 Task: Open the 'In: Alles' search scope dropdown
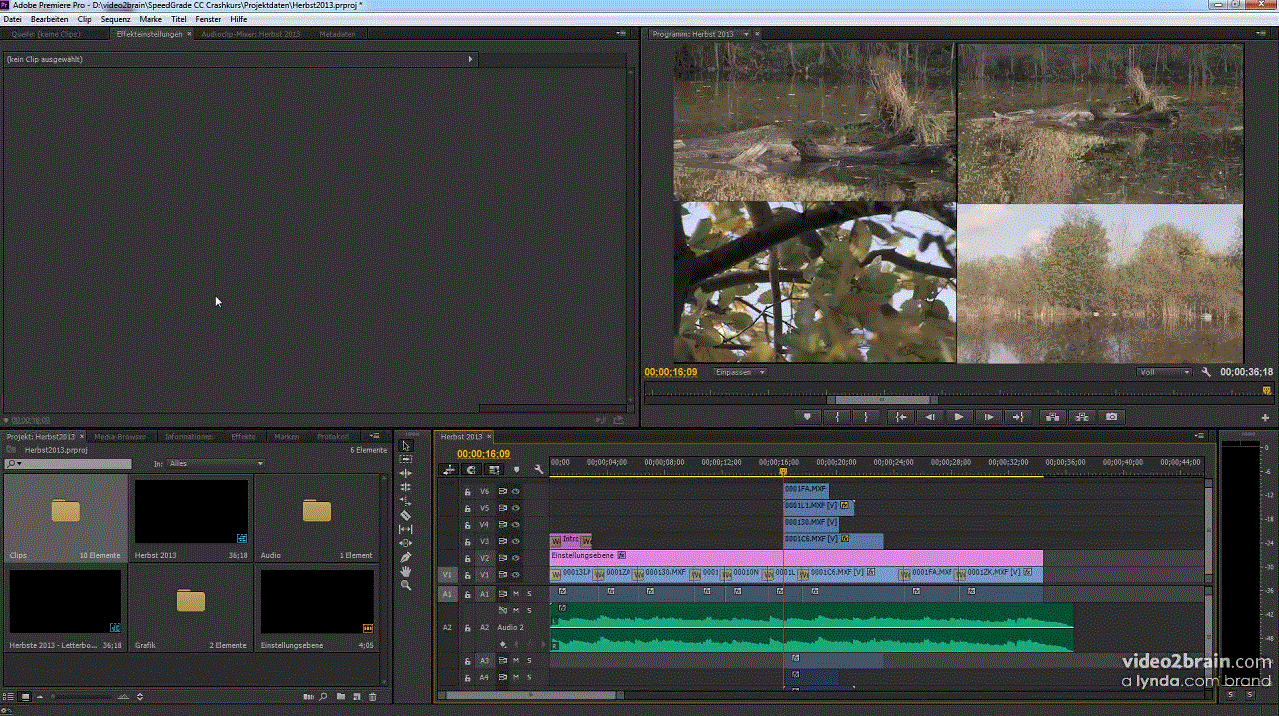(217, 464)
